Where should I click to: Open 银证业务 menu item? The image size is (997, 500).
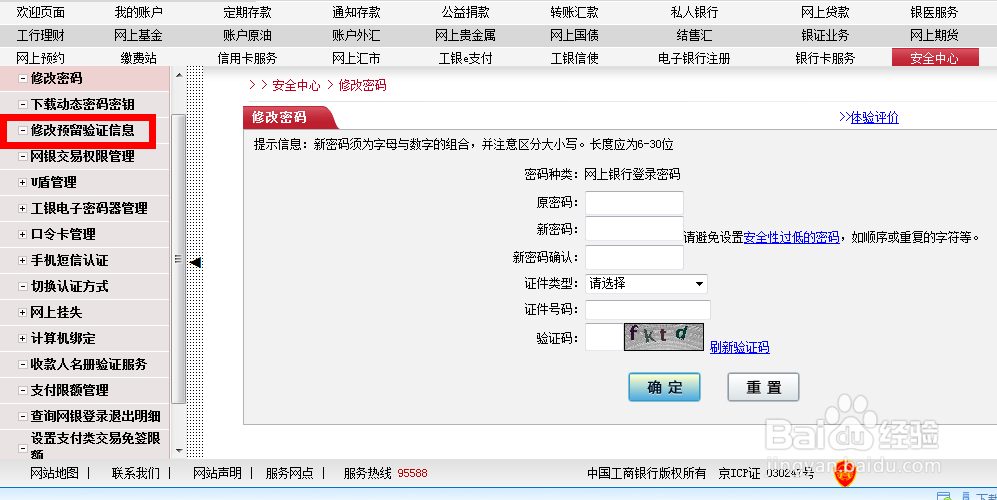click(x=825, y=36)
